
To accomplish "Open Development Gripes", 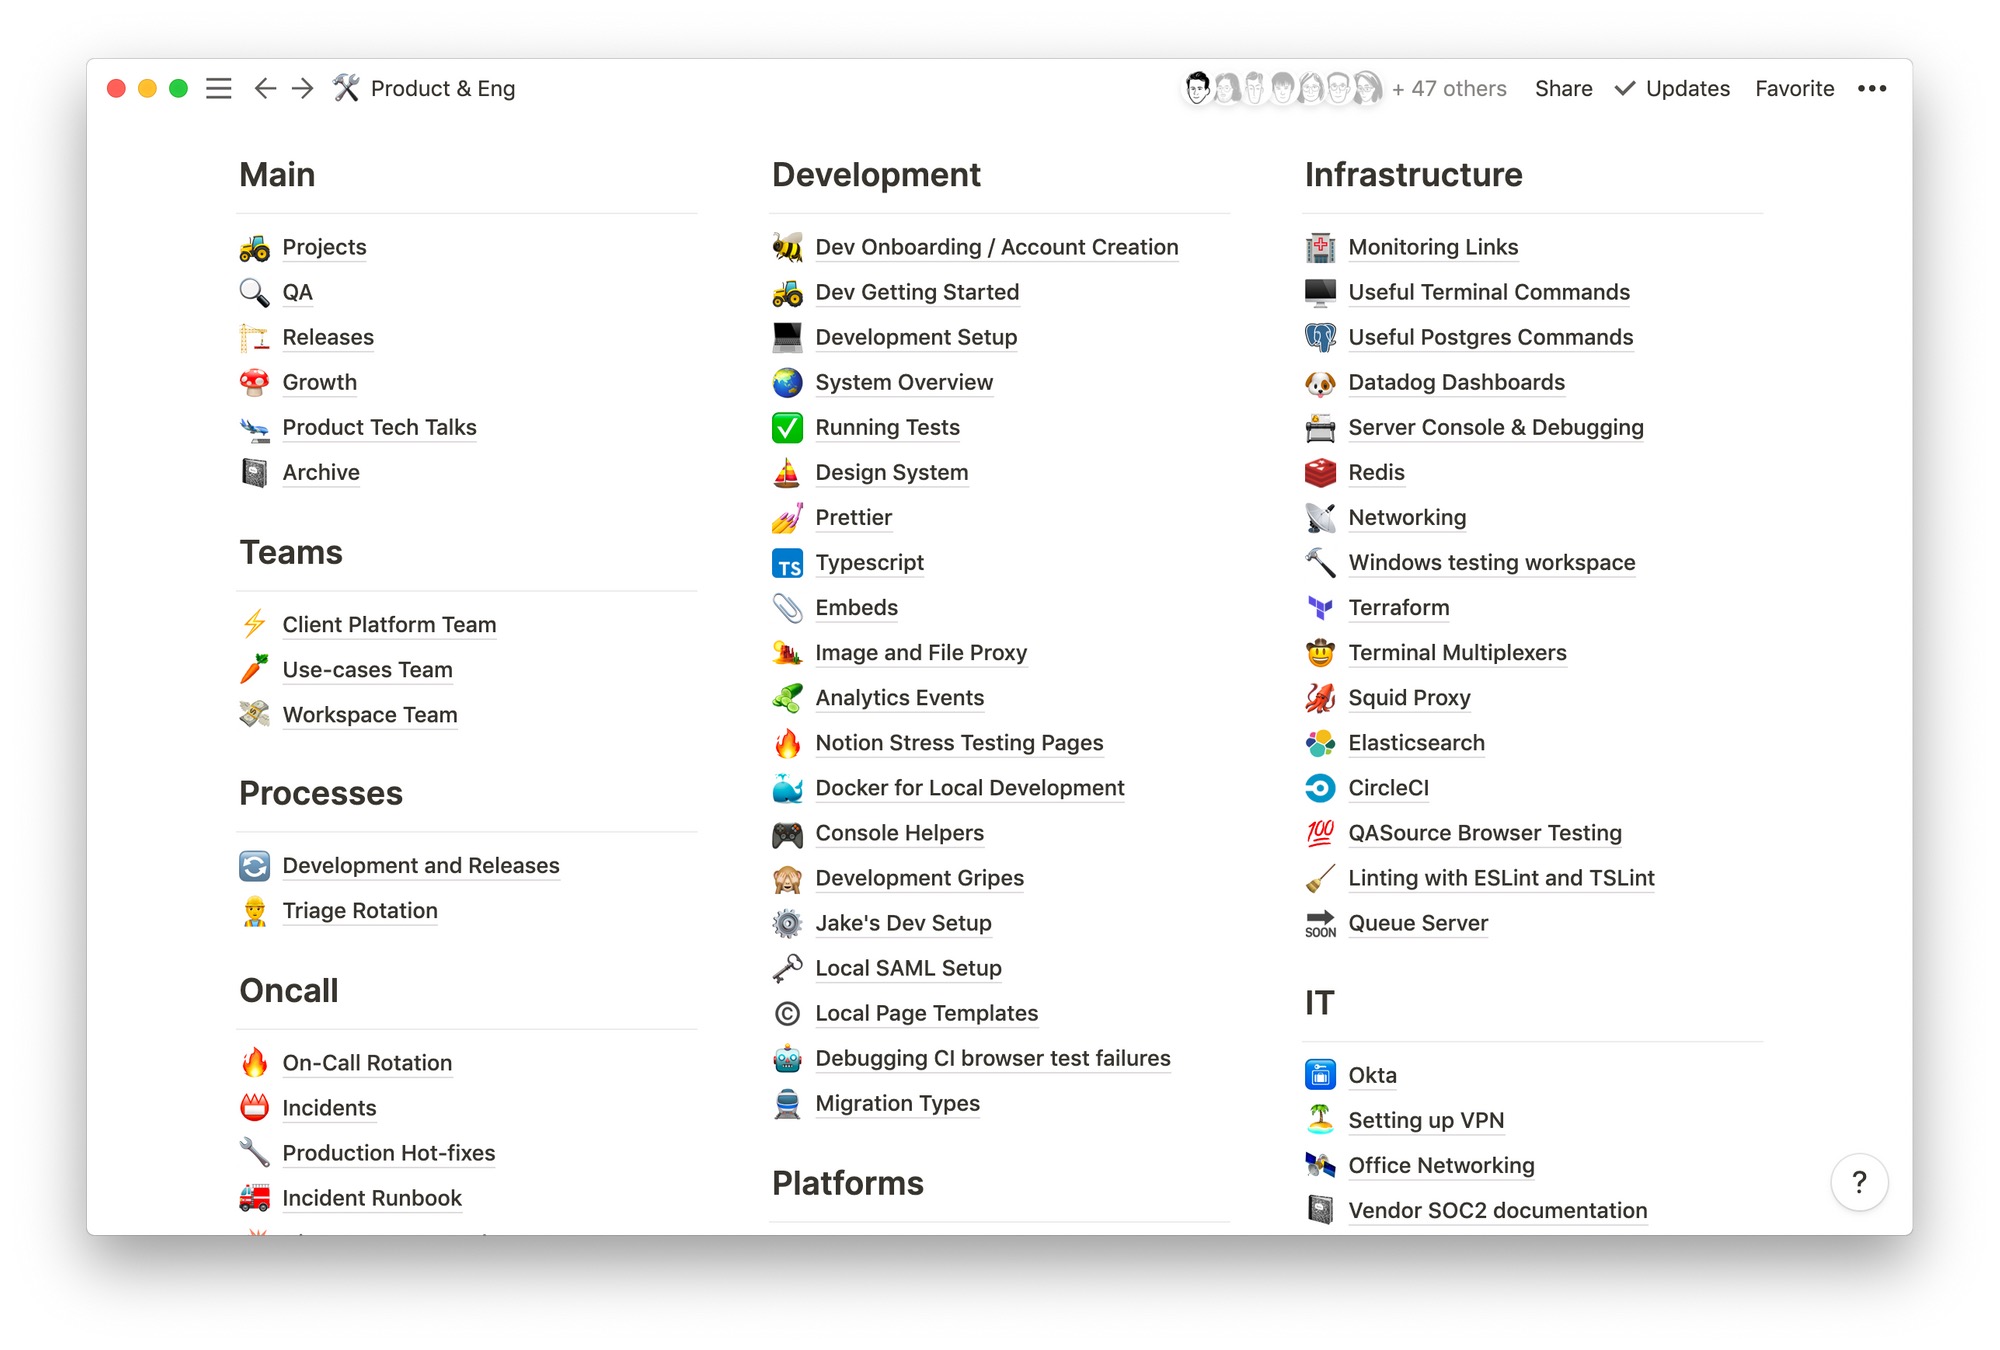I will click(x=920, y=878).
